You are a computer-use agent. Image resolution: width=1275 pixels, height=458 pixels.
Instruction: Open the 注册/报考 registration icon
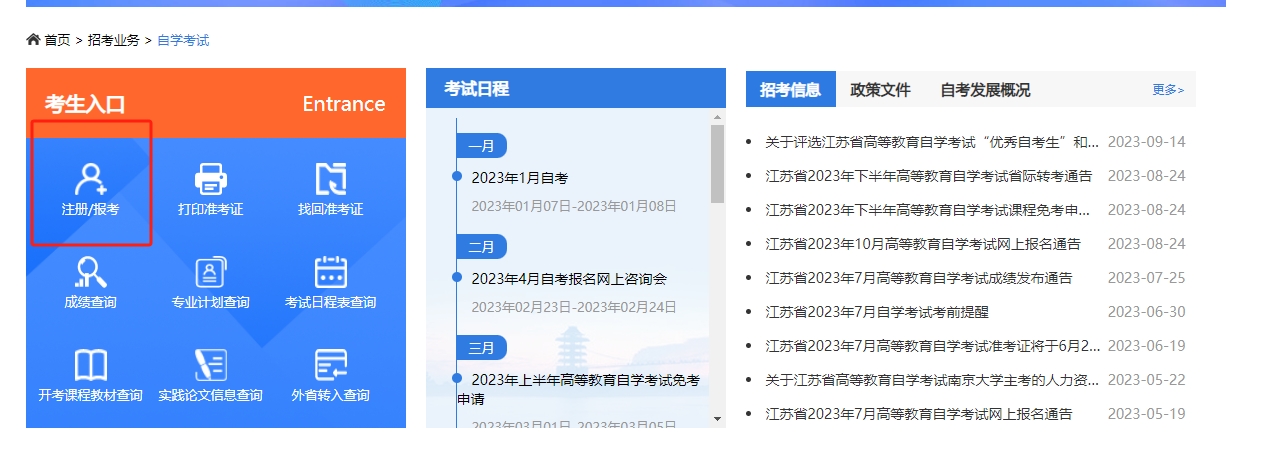tap(90, 179)
